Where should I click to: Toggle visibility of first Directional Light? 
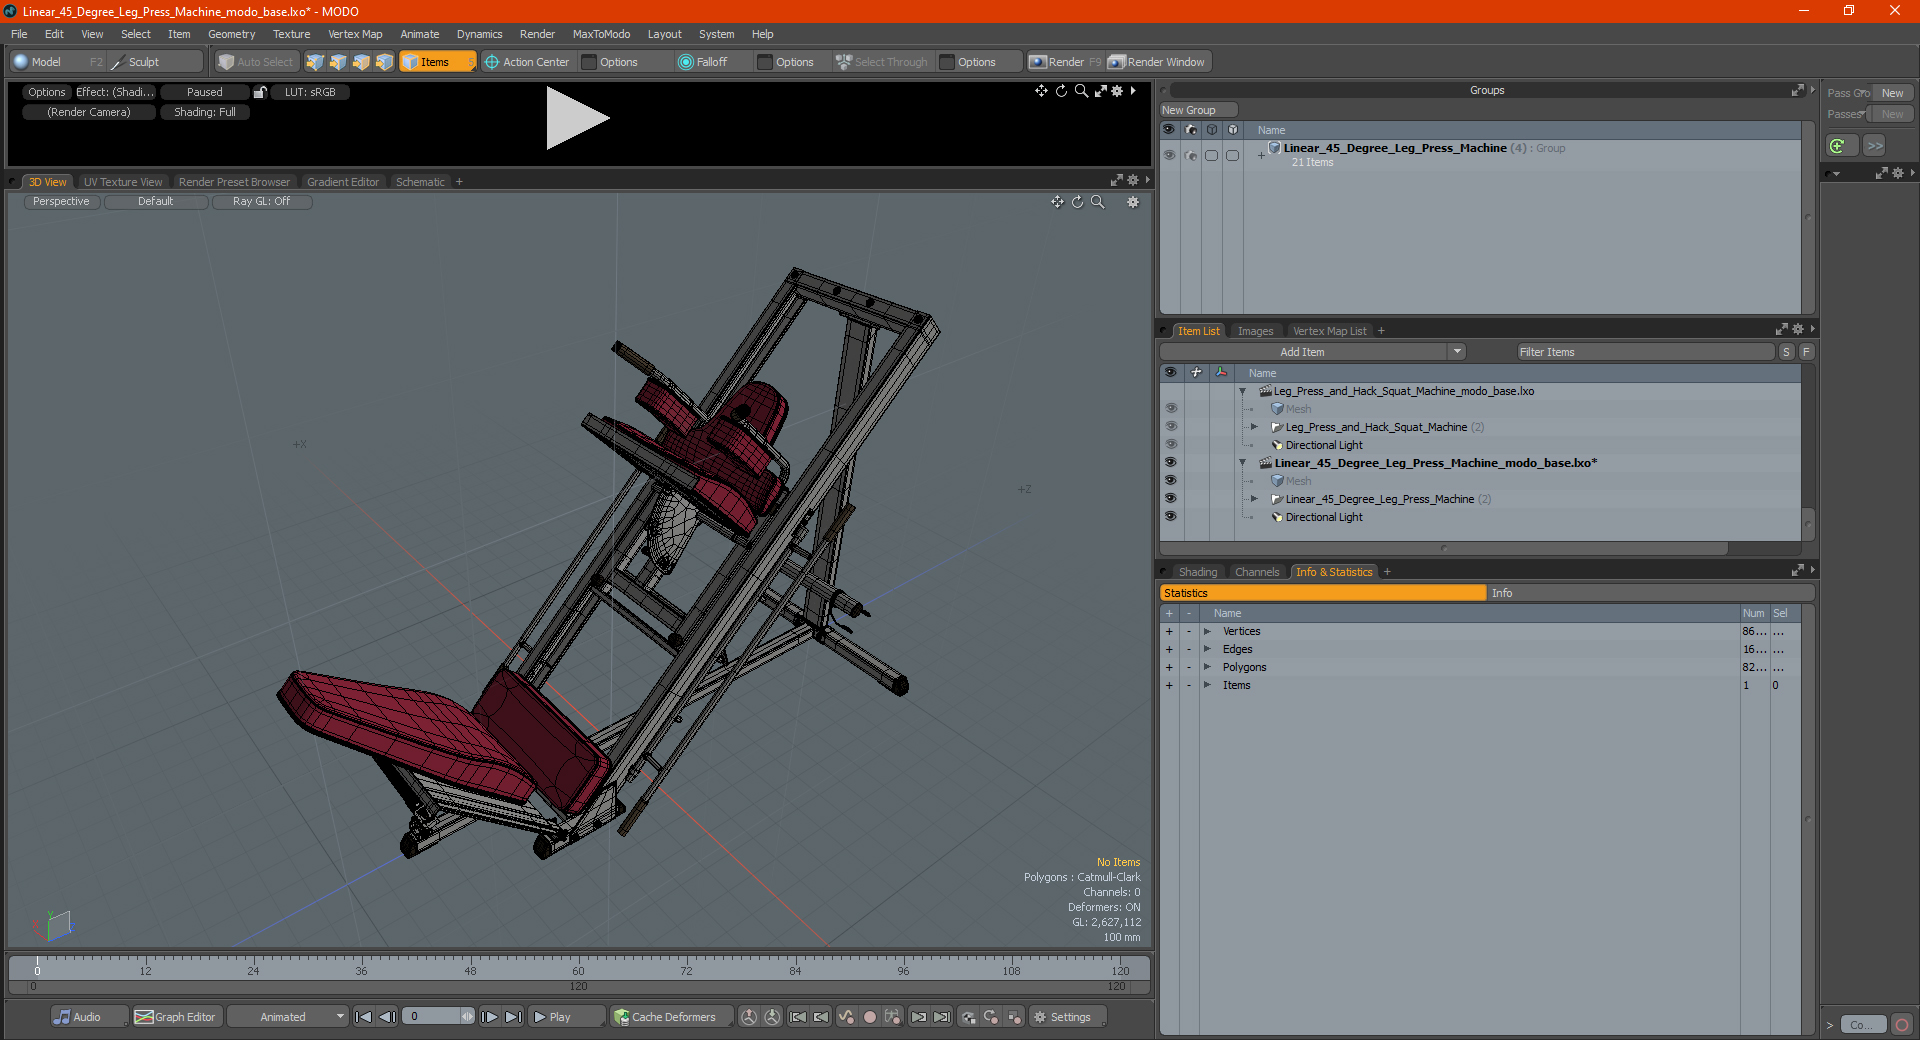point(1171,445)
